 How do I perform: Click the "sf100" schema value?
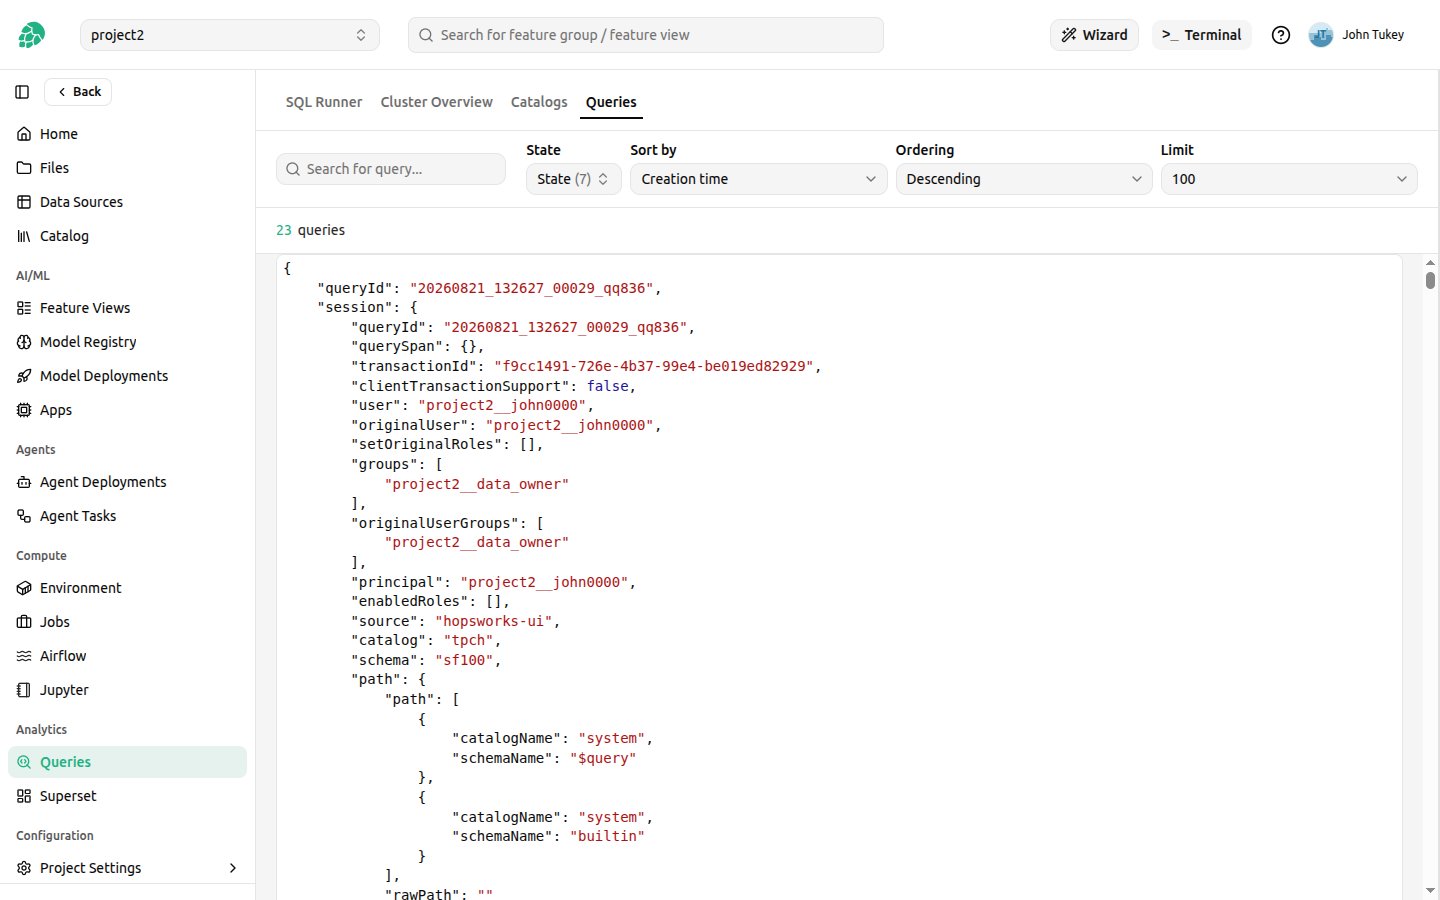[x=464, y=660]
